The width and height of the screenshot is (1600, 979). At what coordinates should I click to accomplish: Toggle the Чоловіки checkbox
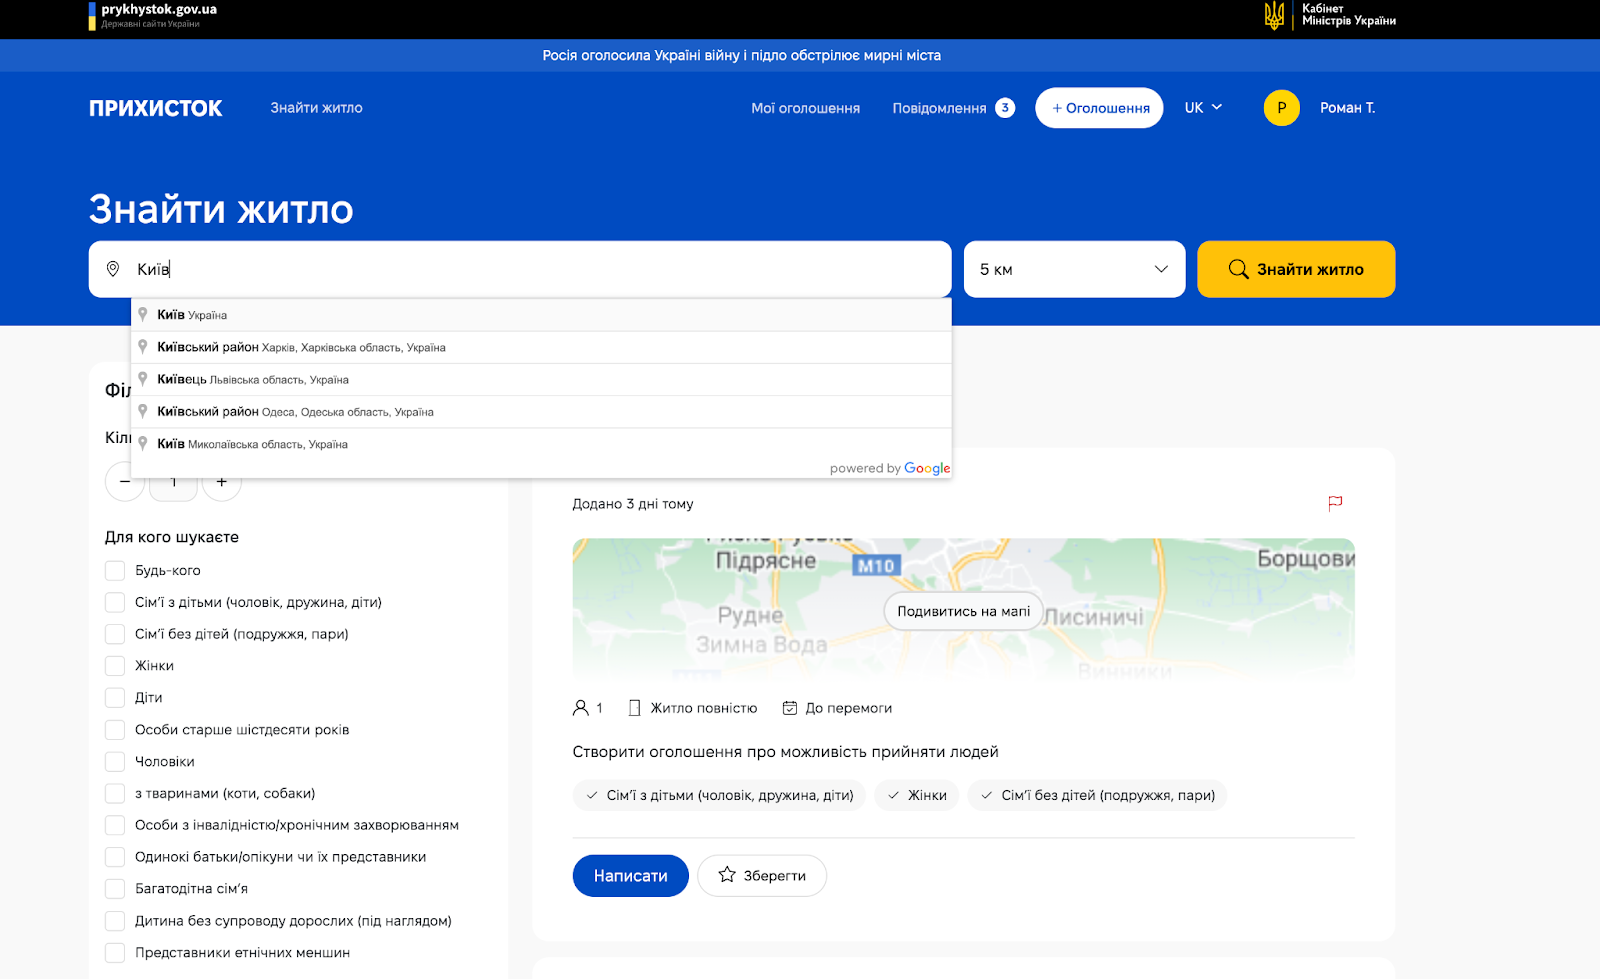click(115, 762)
